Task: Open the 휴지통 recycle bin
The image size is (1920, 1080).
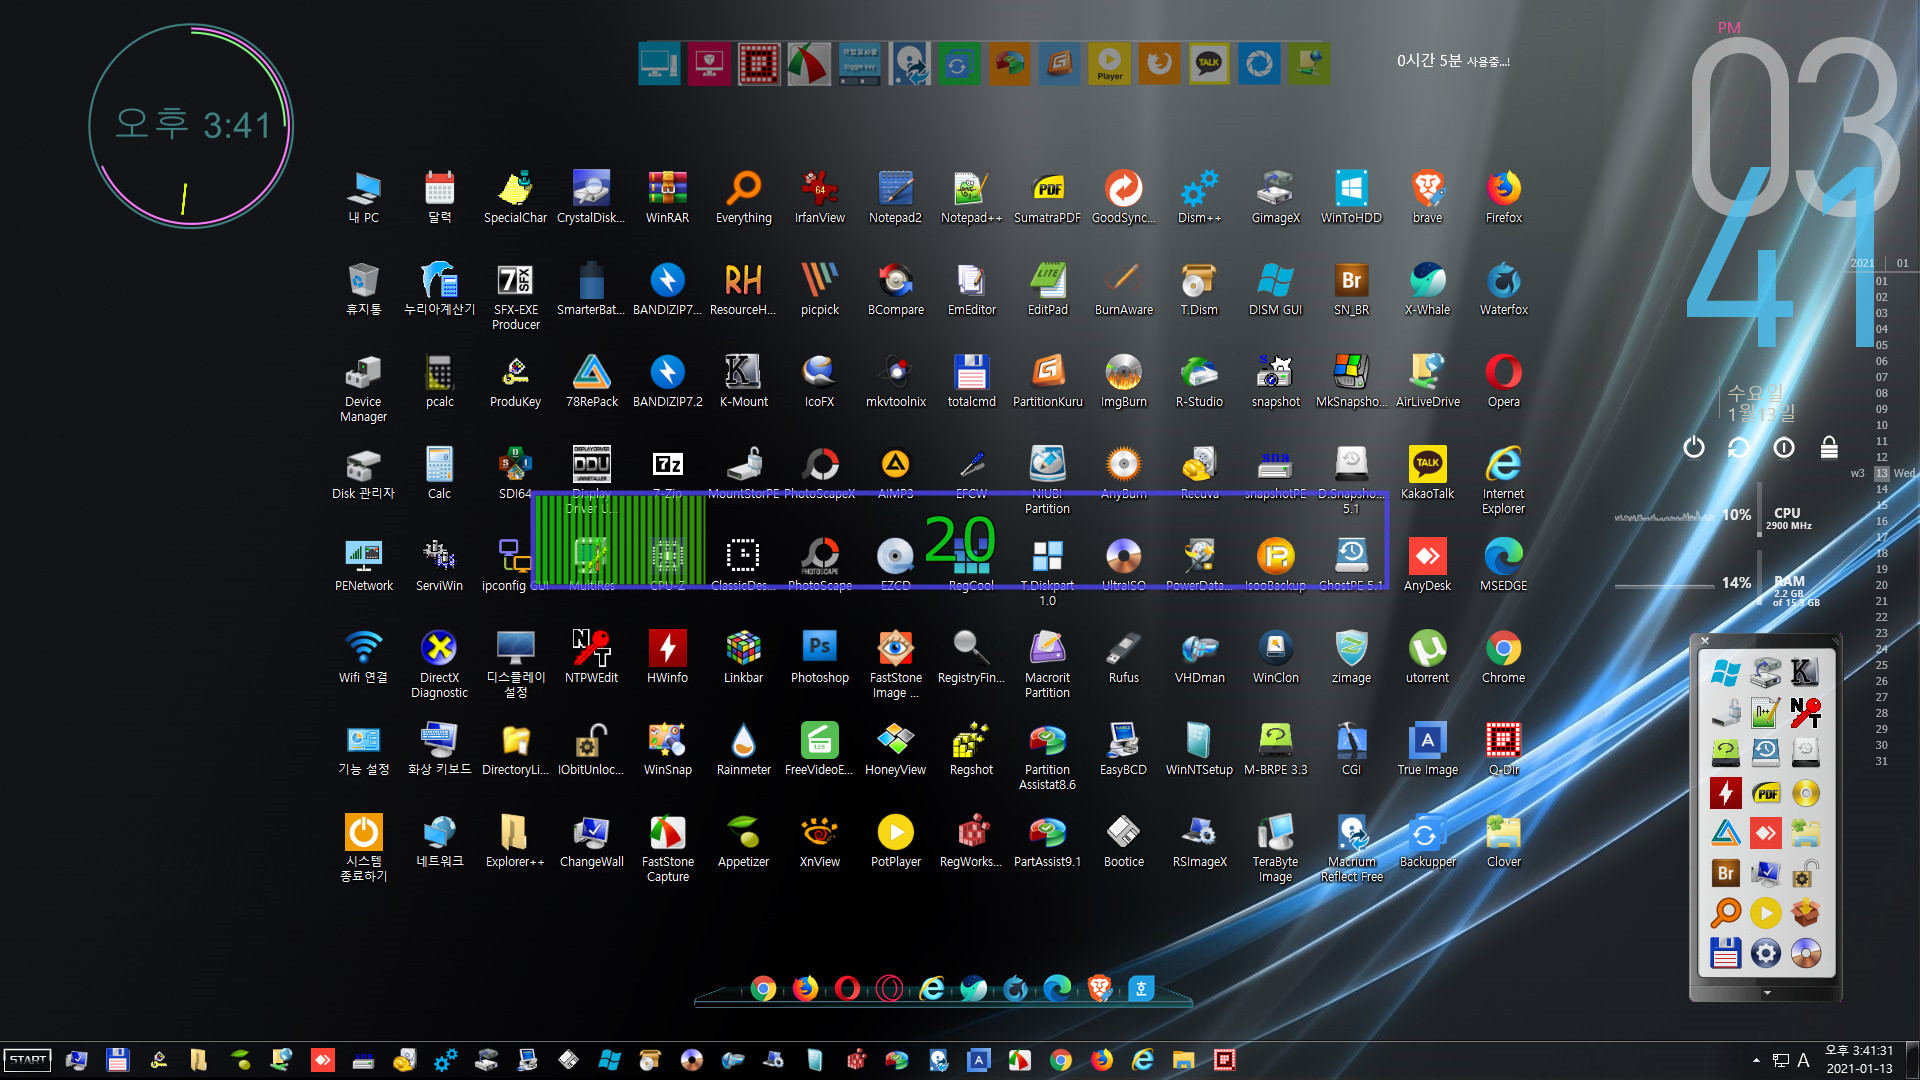Action: pos(363,288)
